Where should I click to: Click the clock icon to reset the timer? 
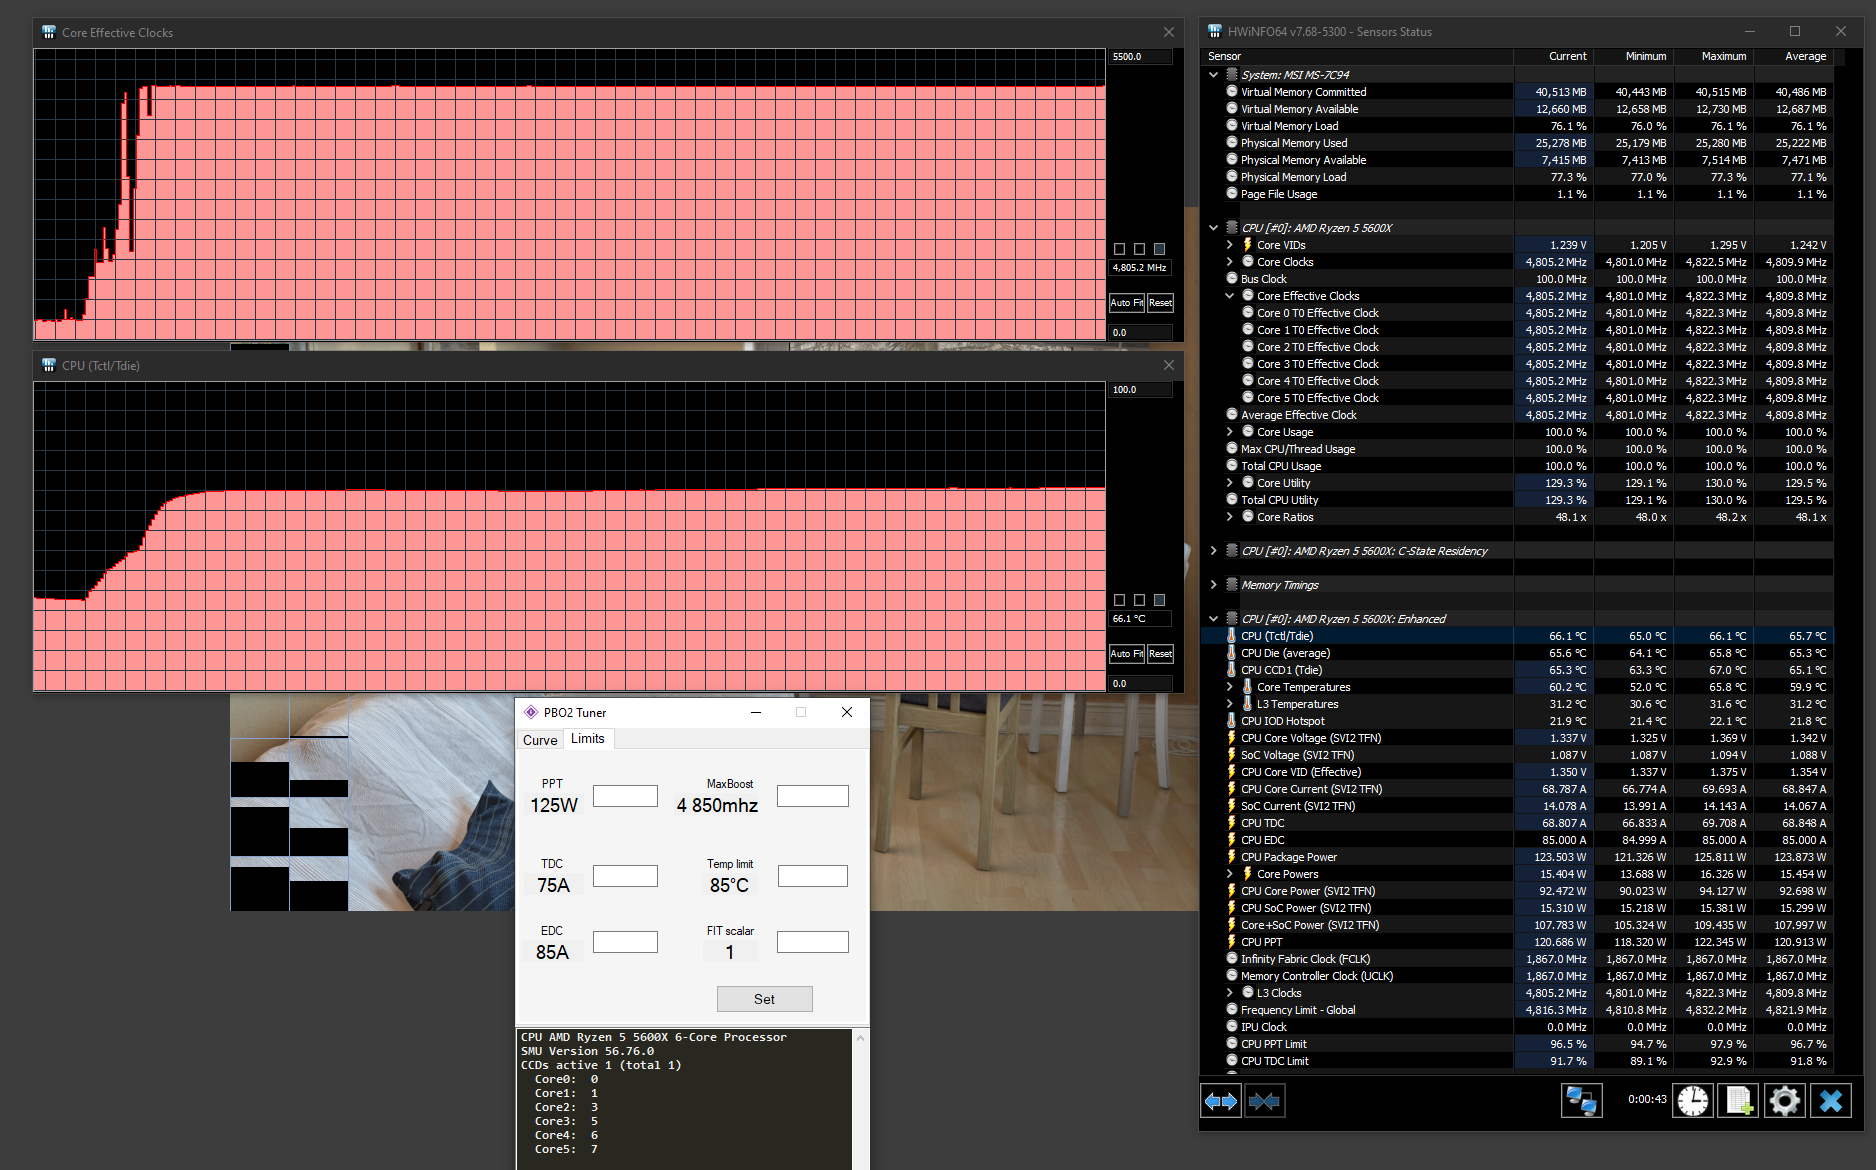tap(1693, 1101)
